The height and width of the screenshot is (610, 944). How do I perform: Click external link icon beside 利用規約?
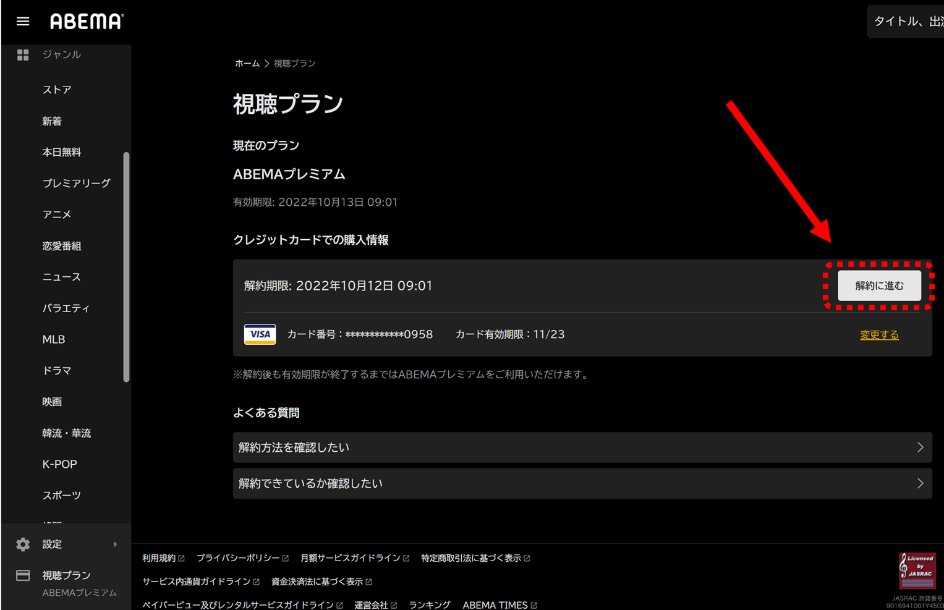(181, 558)
